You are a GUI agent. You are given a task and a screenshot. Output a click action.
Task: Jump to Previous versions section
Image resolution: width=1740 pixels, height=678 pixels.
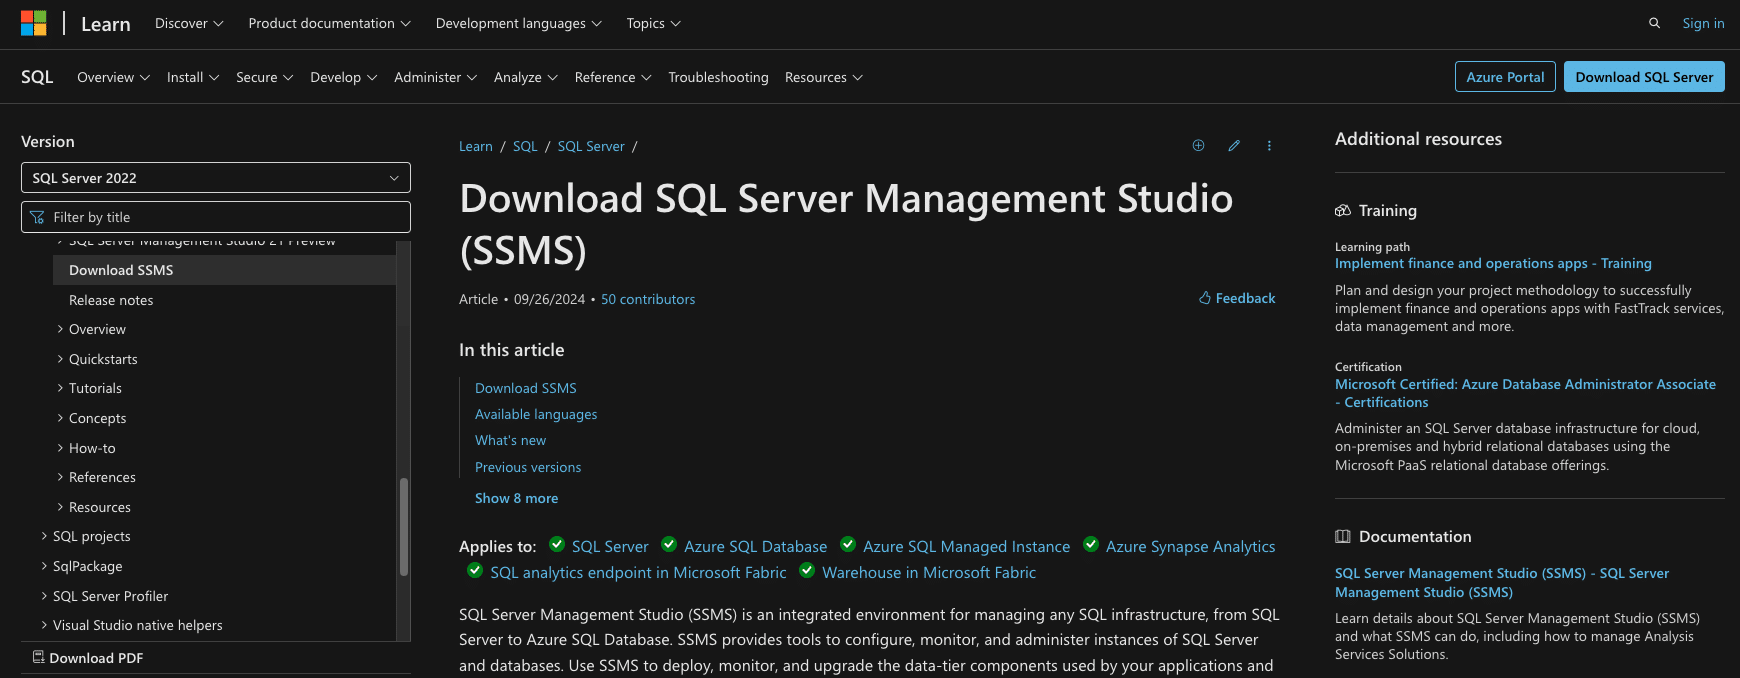528,467
